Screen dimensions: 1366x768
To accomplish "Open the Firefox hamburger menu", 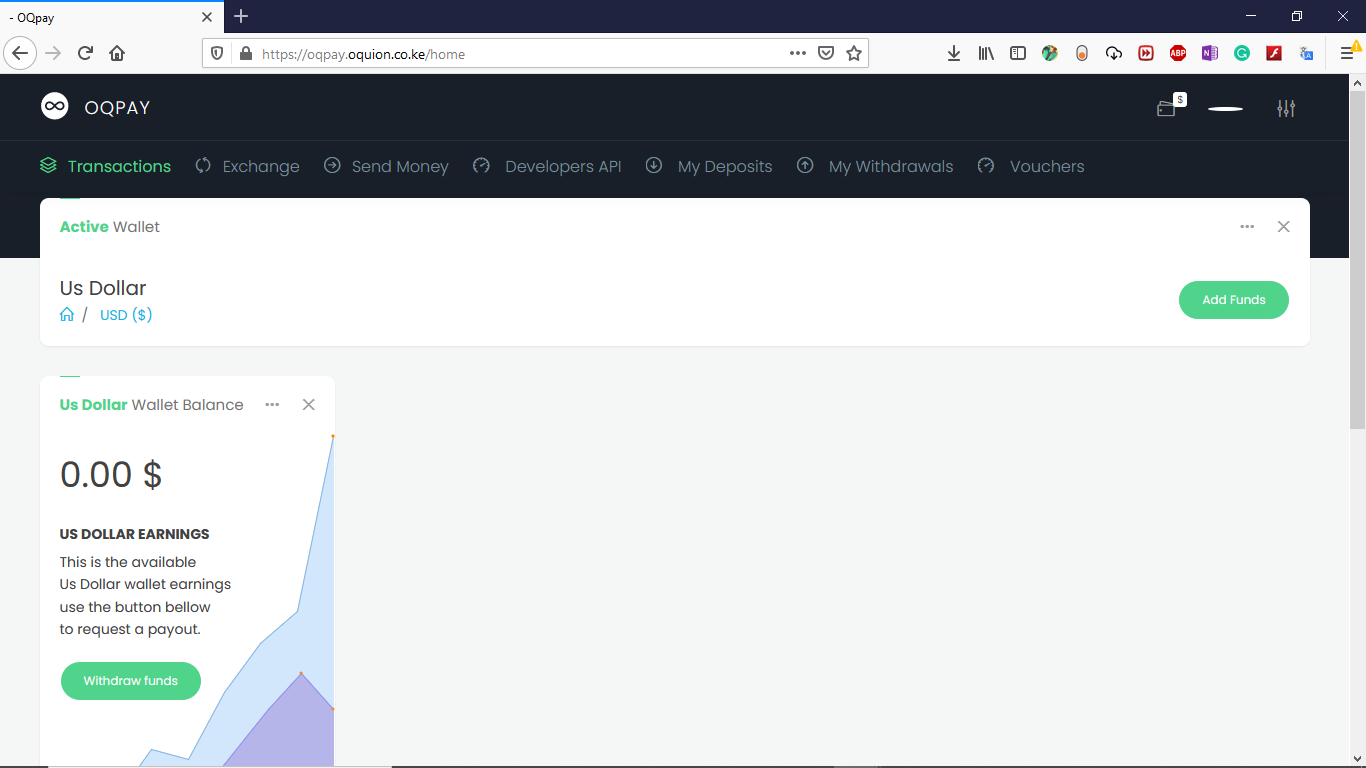I will click(1347, 53).
